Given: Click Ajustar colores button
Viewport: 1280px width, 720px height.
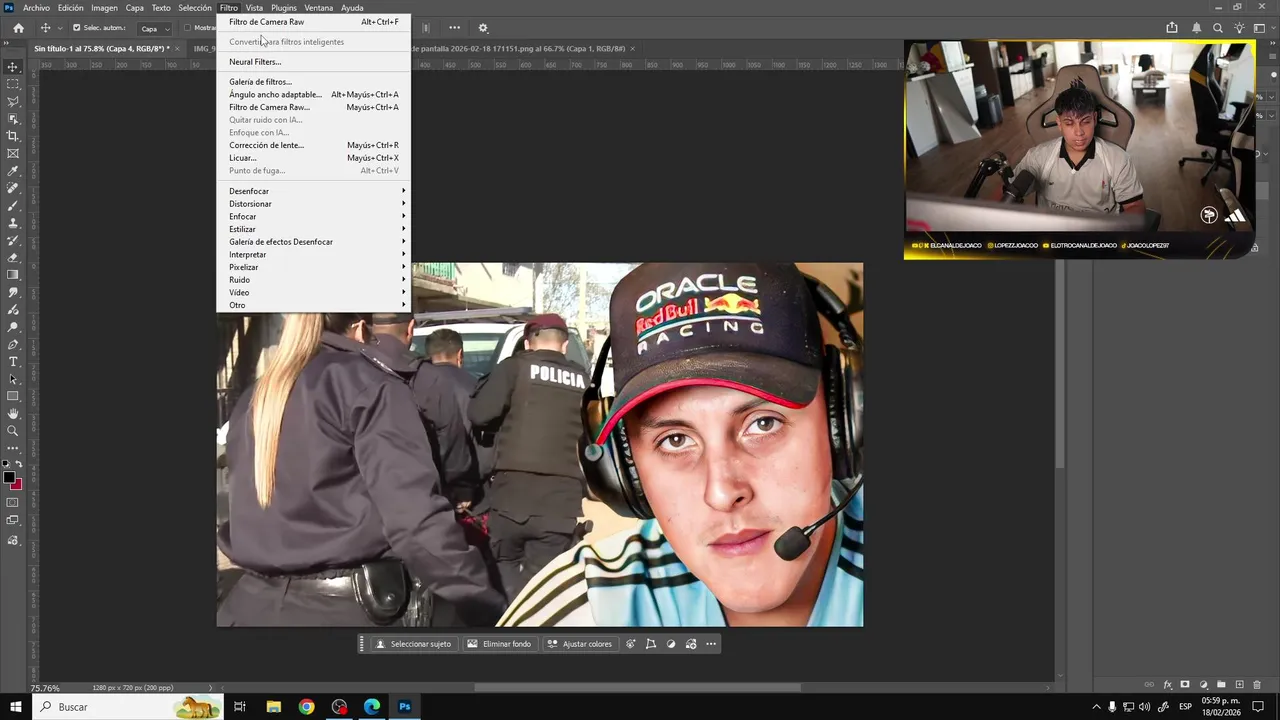Looking at the screenshot, I should tap(580, 644).
